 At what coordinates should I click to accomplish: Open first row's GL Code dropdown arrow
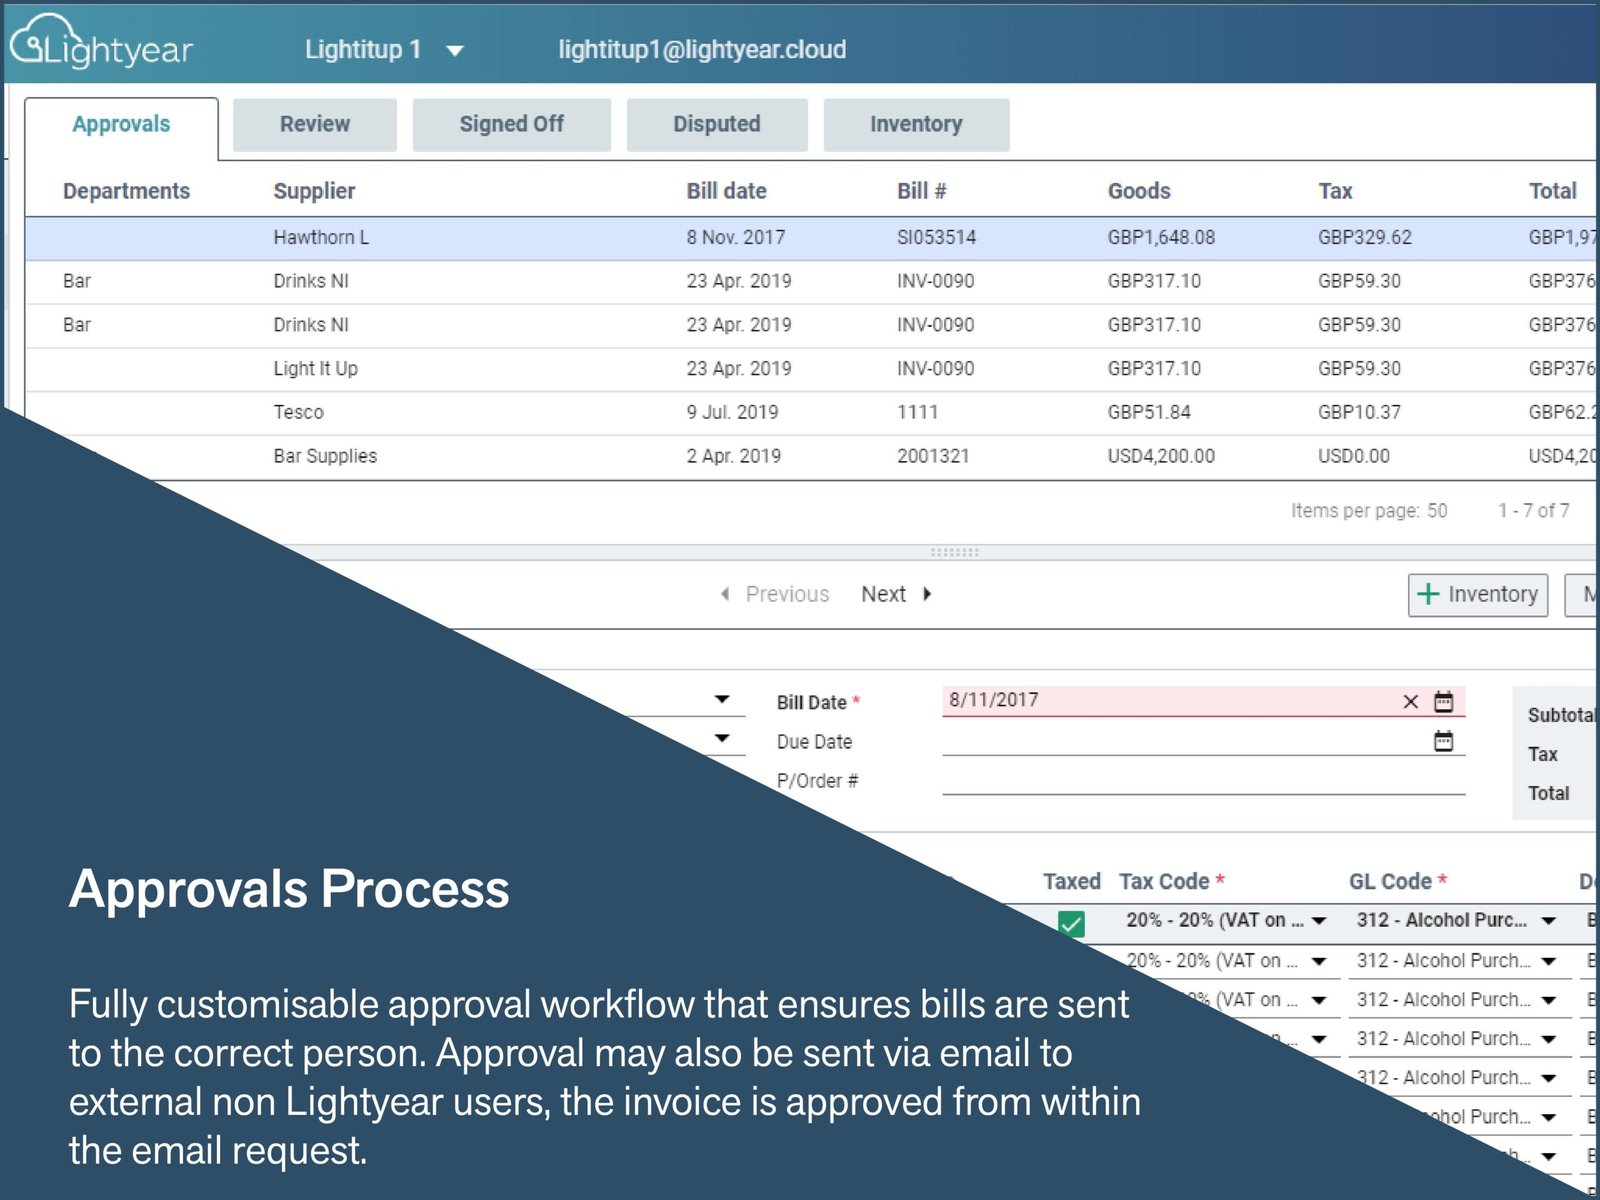[1549, 921]
